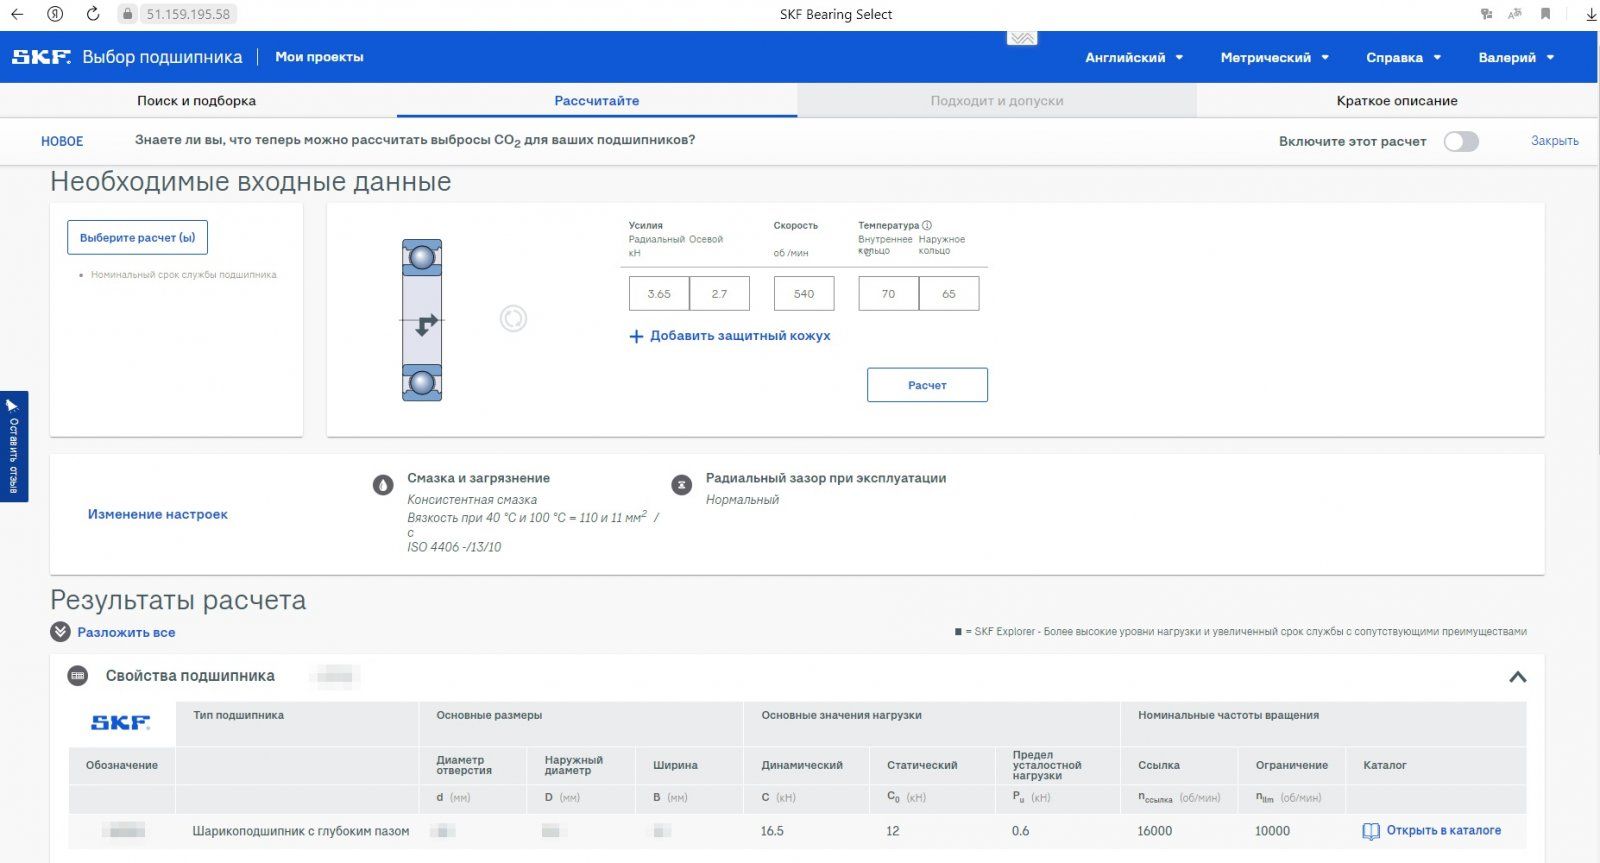Click the bearing cross-section image
The width and height of the screenshot is (1600, 863).
point(422,320)
